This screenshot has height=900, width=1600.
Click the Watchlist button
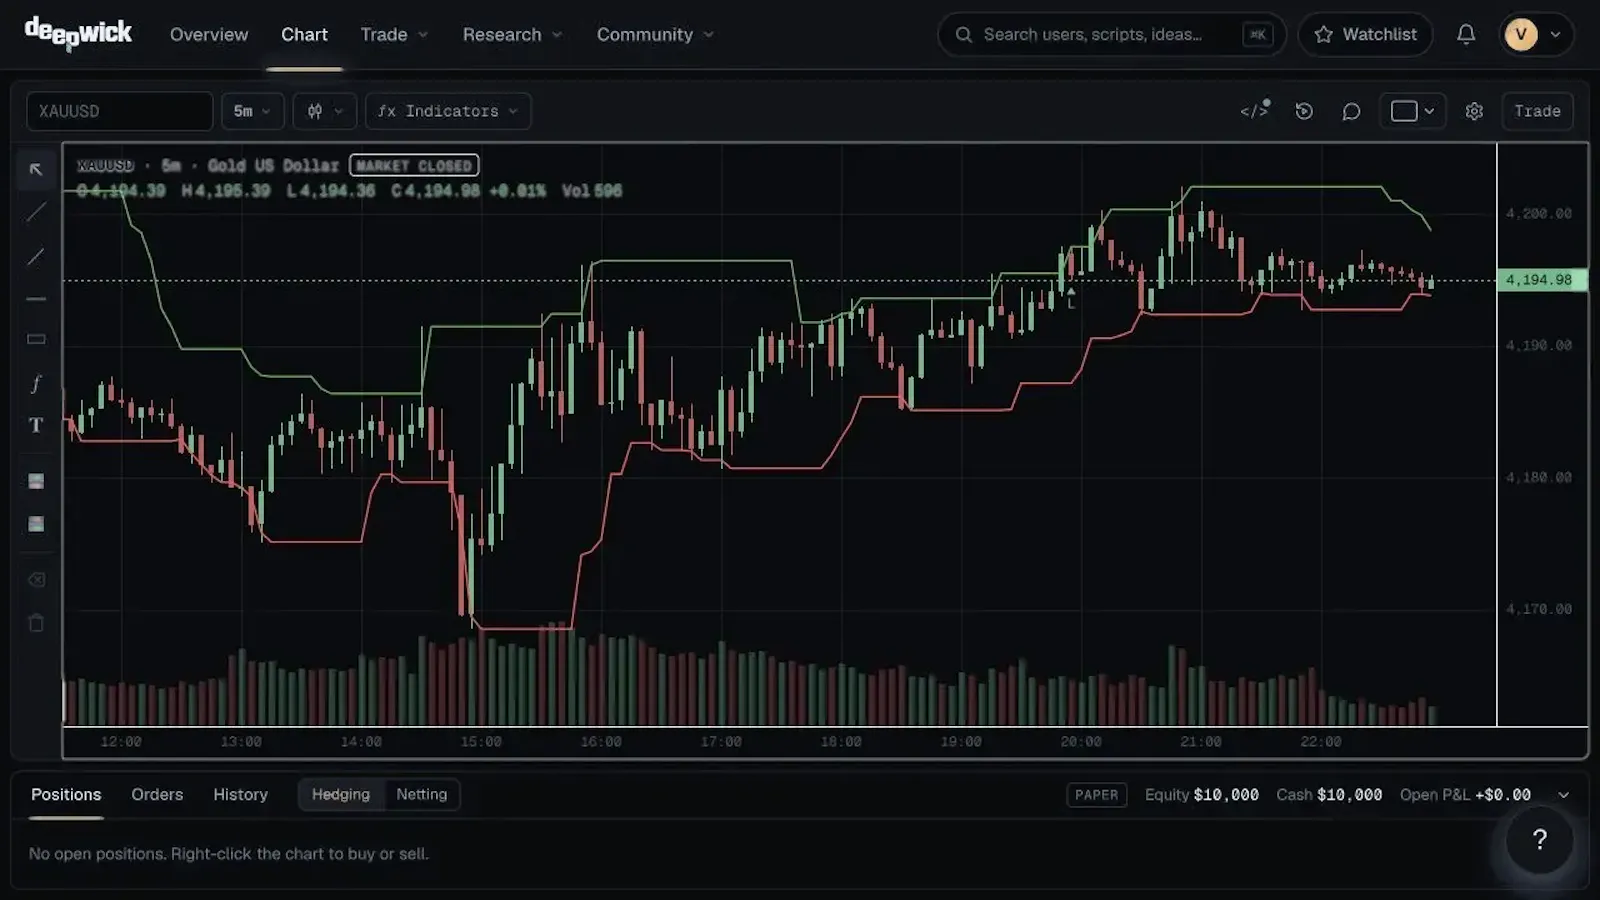point(1366,34)
